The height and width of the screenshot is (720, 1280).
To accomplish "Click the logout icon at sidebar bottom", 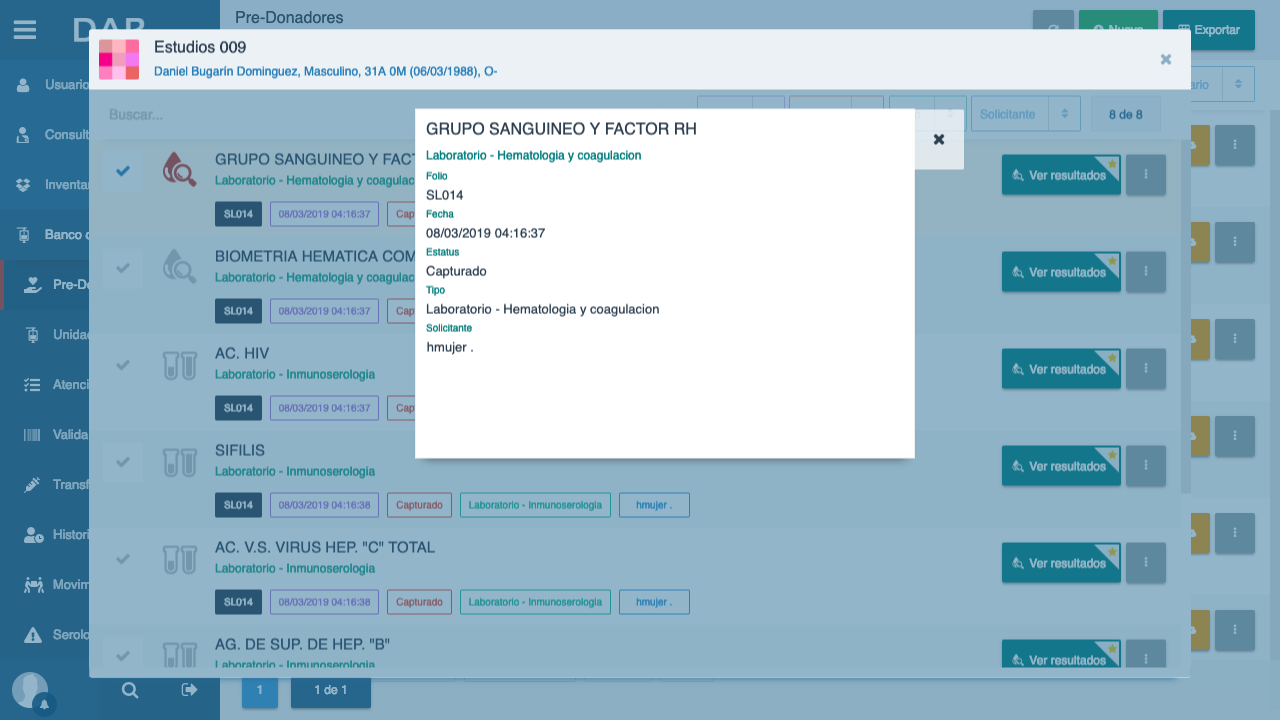I will click(x=190, y=690).
